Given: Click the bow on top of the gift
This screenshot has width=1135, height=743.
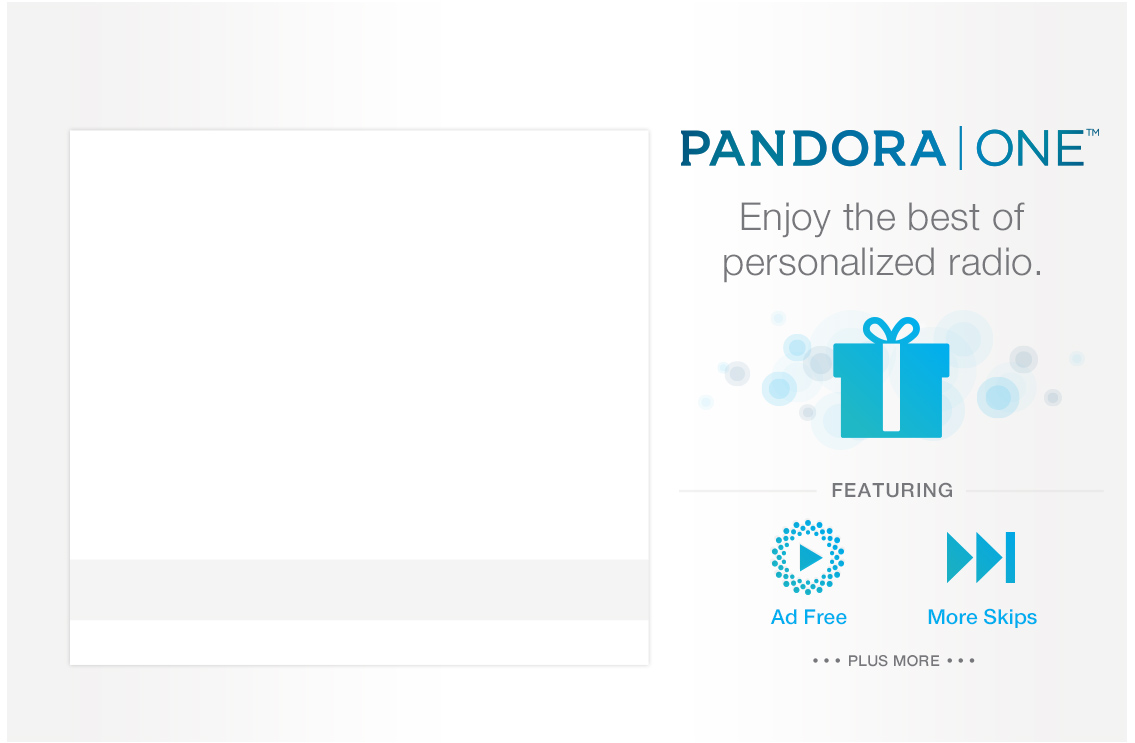Looking at the screenshot, I should [x=891, y=330].
